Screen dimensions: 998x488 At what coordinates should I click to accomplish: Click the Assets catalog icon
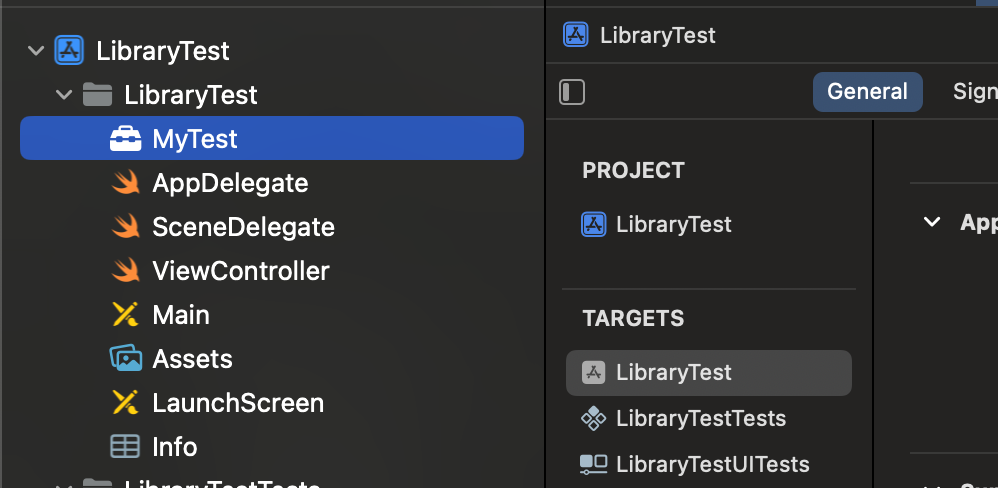(x=126, y=359)
